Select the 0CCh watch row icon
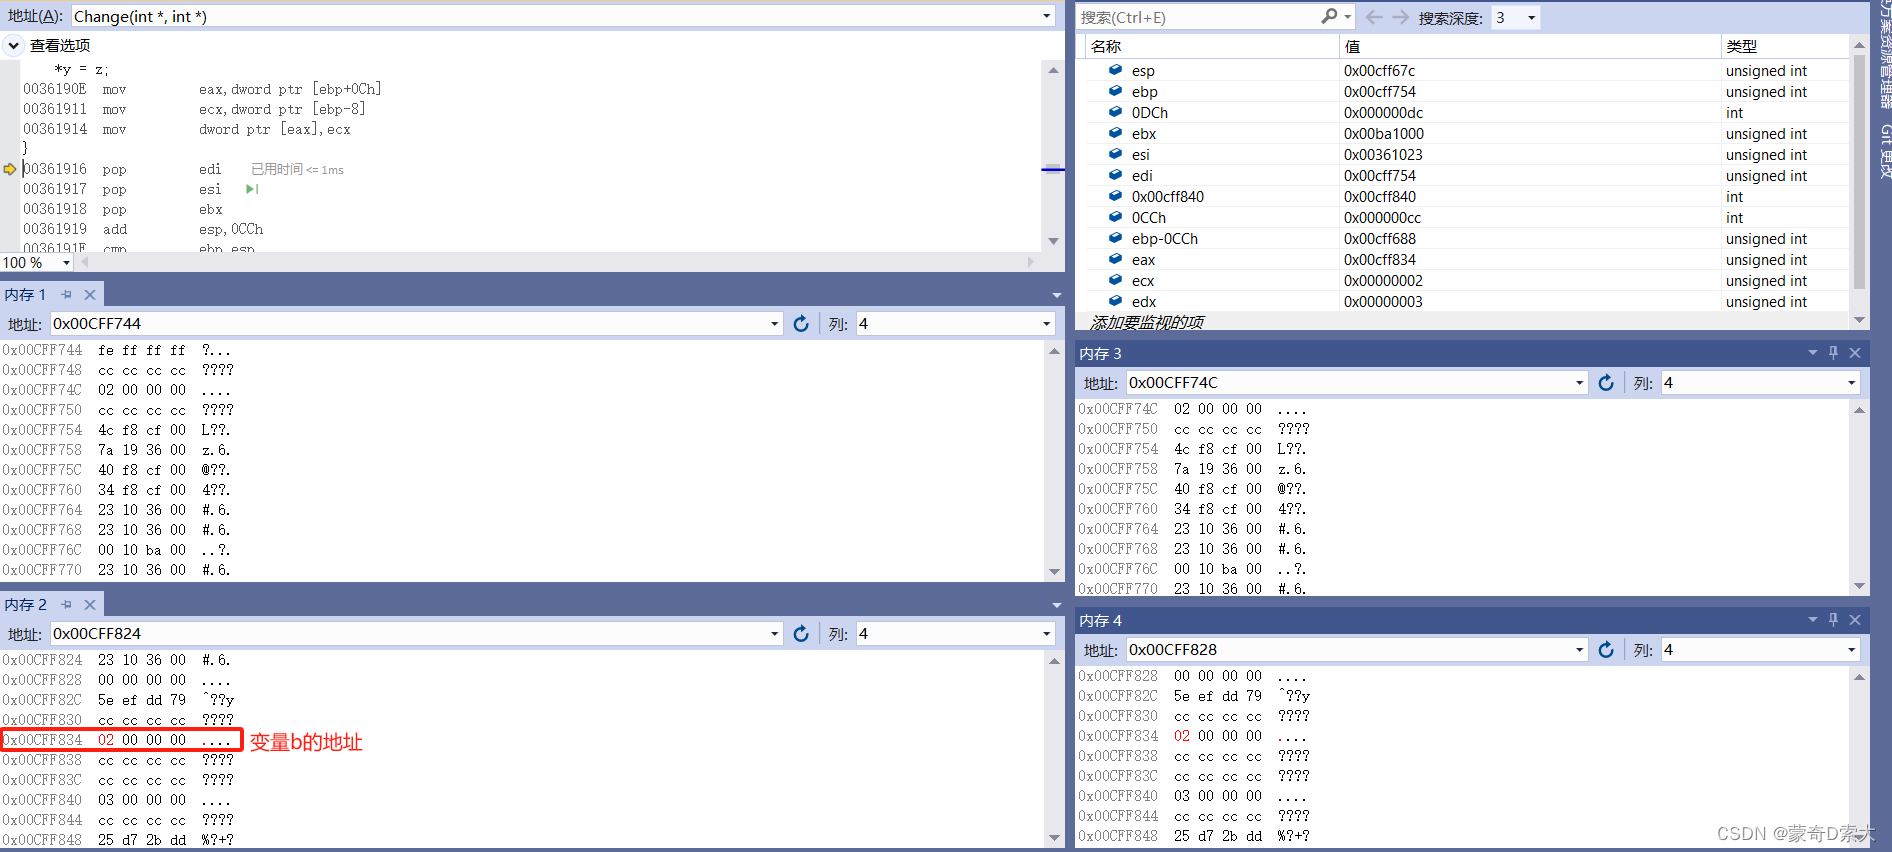Viewport: 1892px width, 852px height. click(x=1115, y=217)
